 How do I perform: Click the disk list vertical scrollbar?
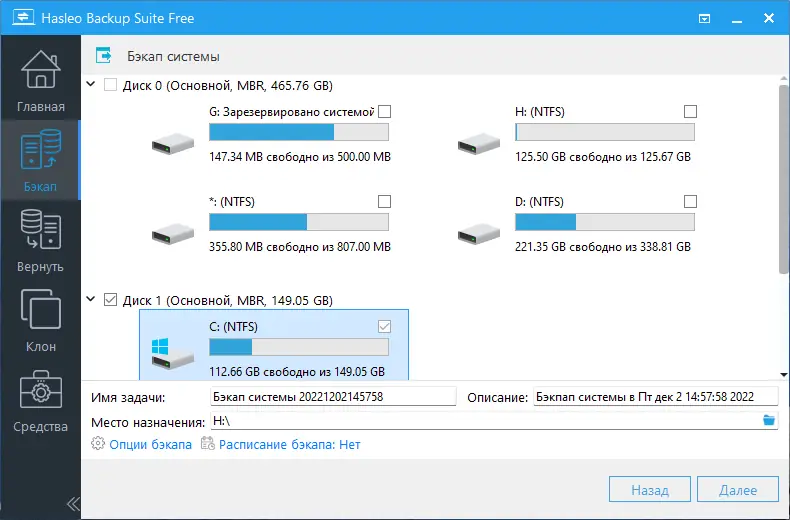[x=783, y=180]
